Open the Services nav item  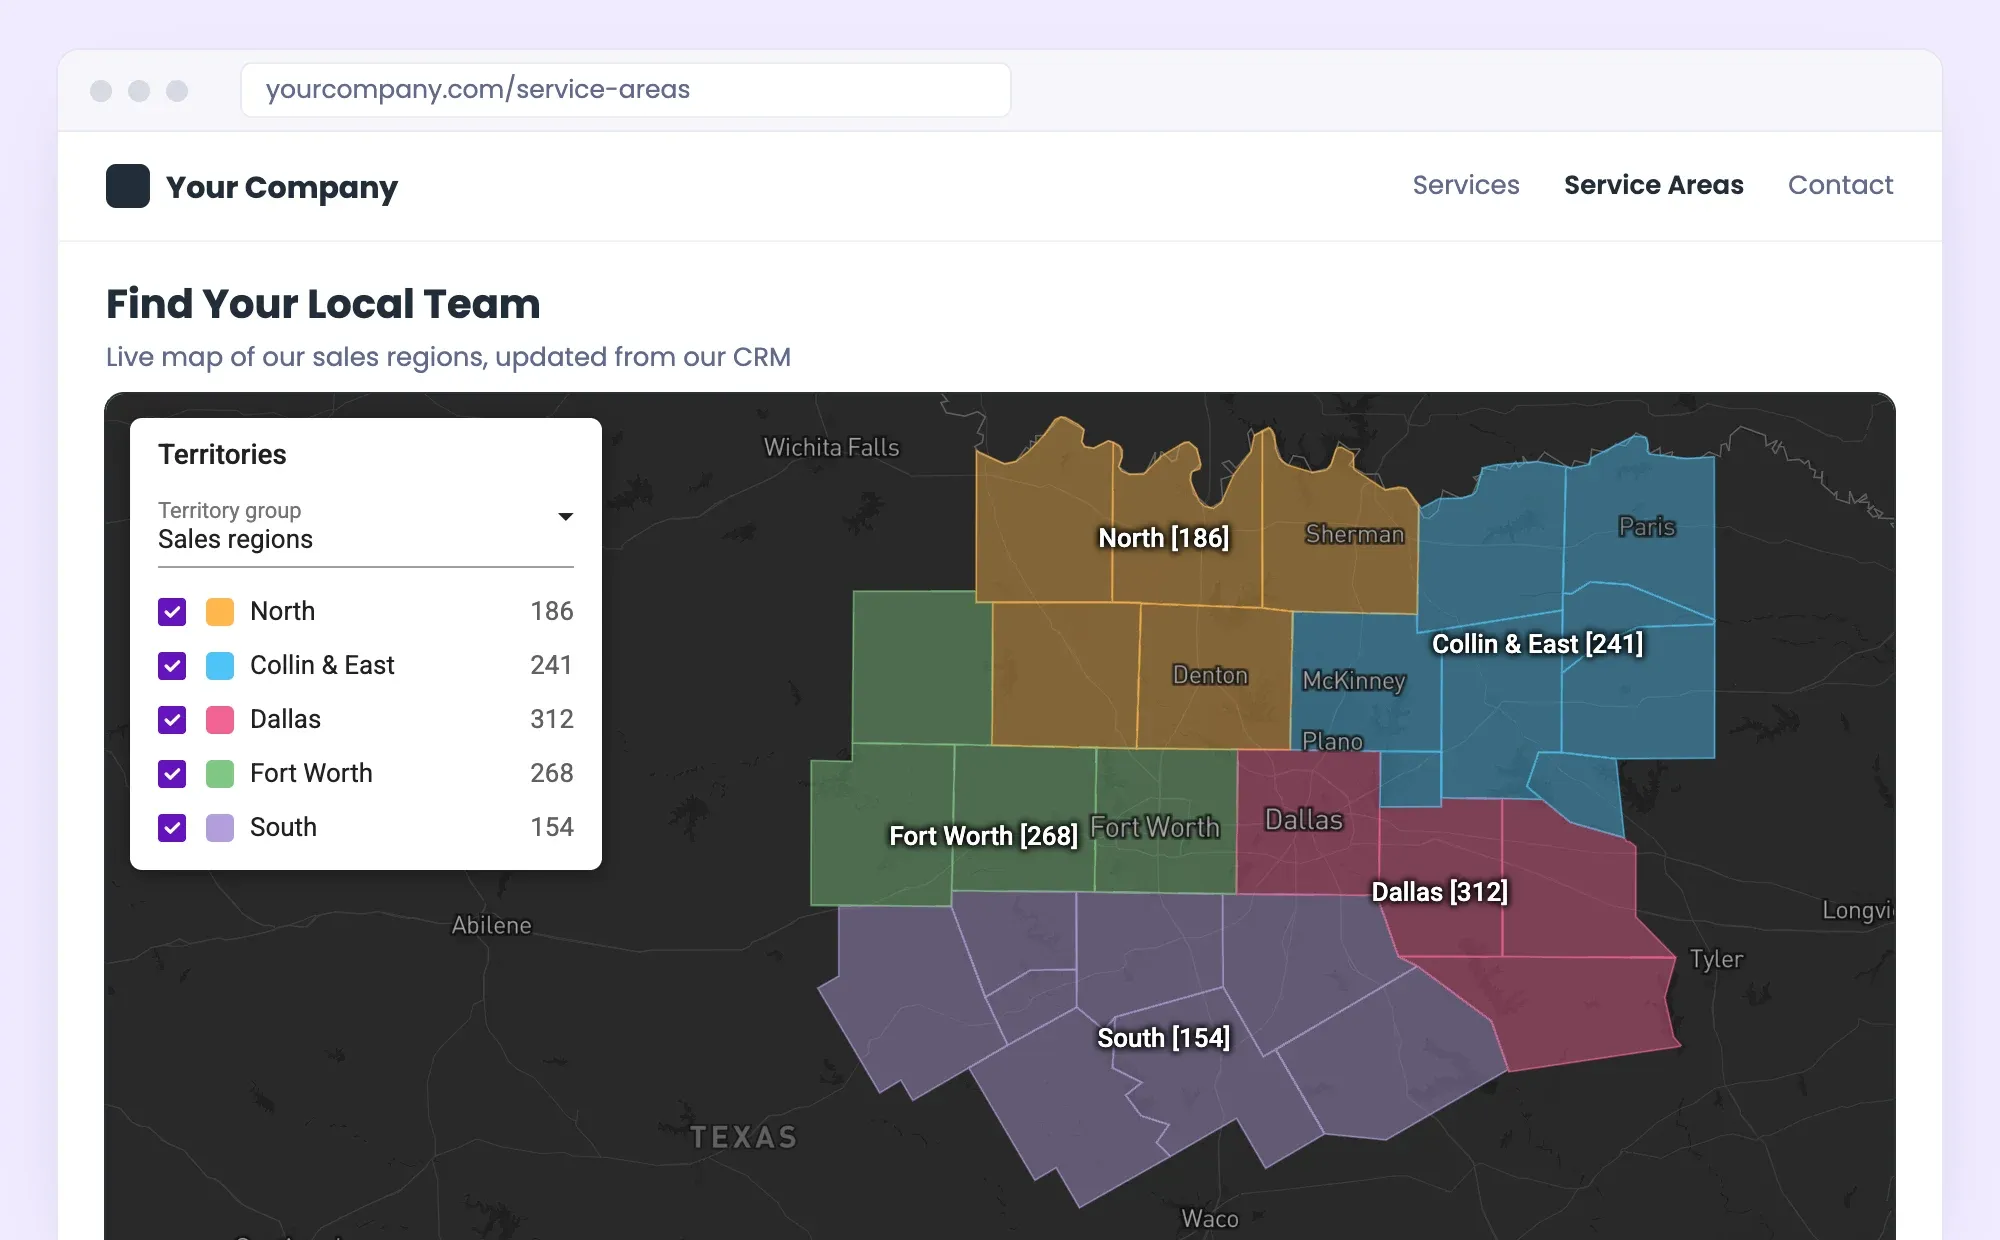1466,185
